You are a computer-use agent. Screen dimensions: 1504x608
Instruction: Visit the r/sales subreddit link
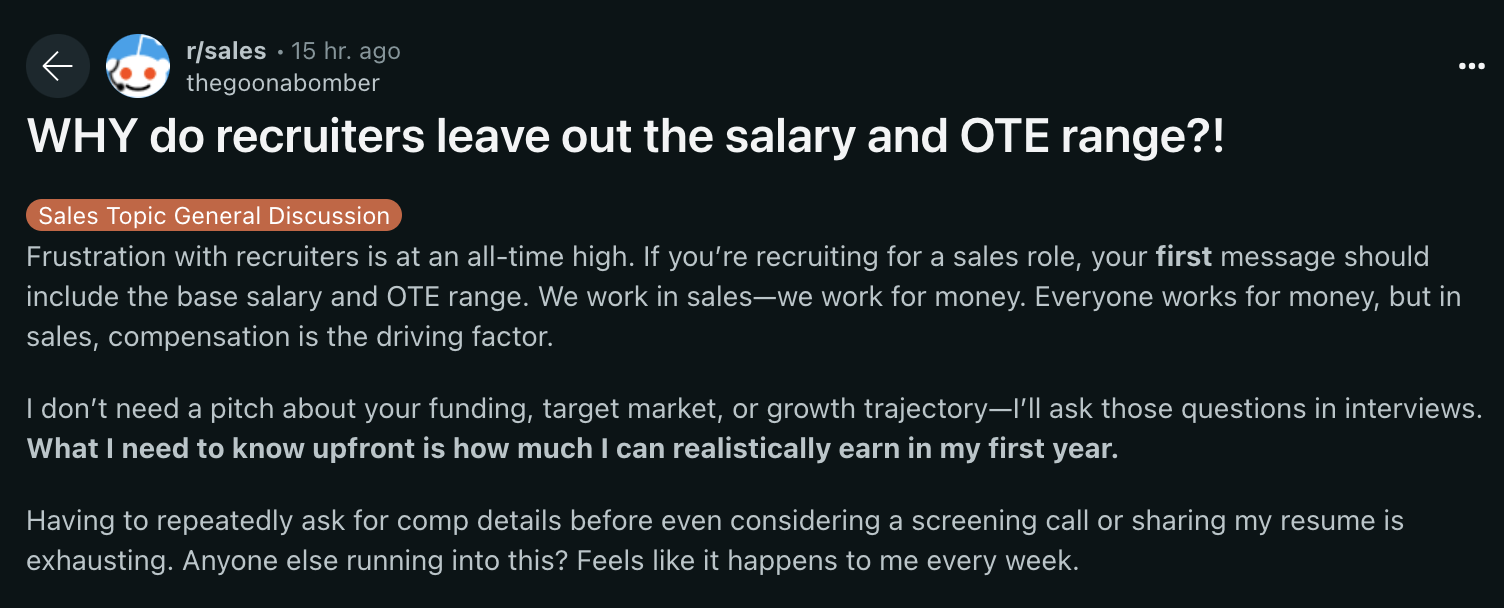click(x=226, y=50)
